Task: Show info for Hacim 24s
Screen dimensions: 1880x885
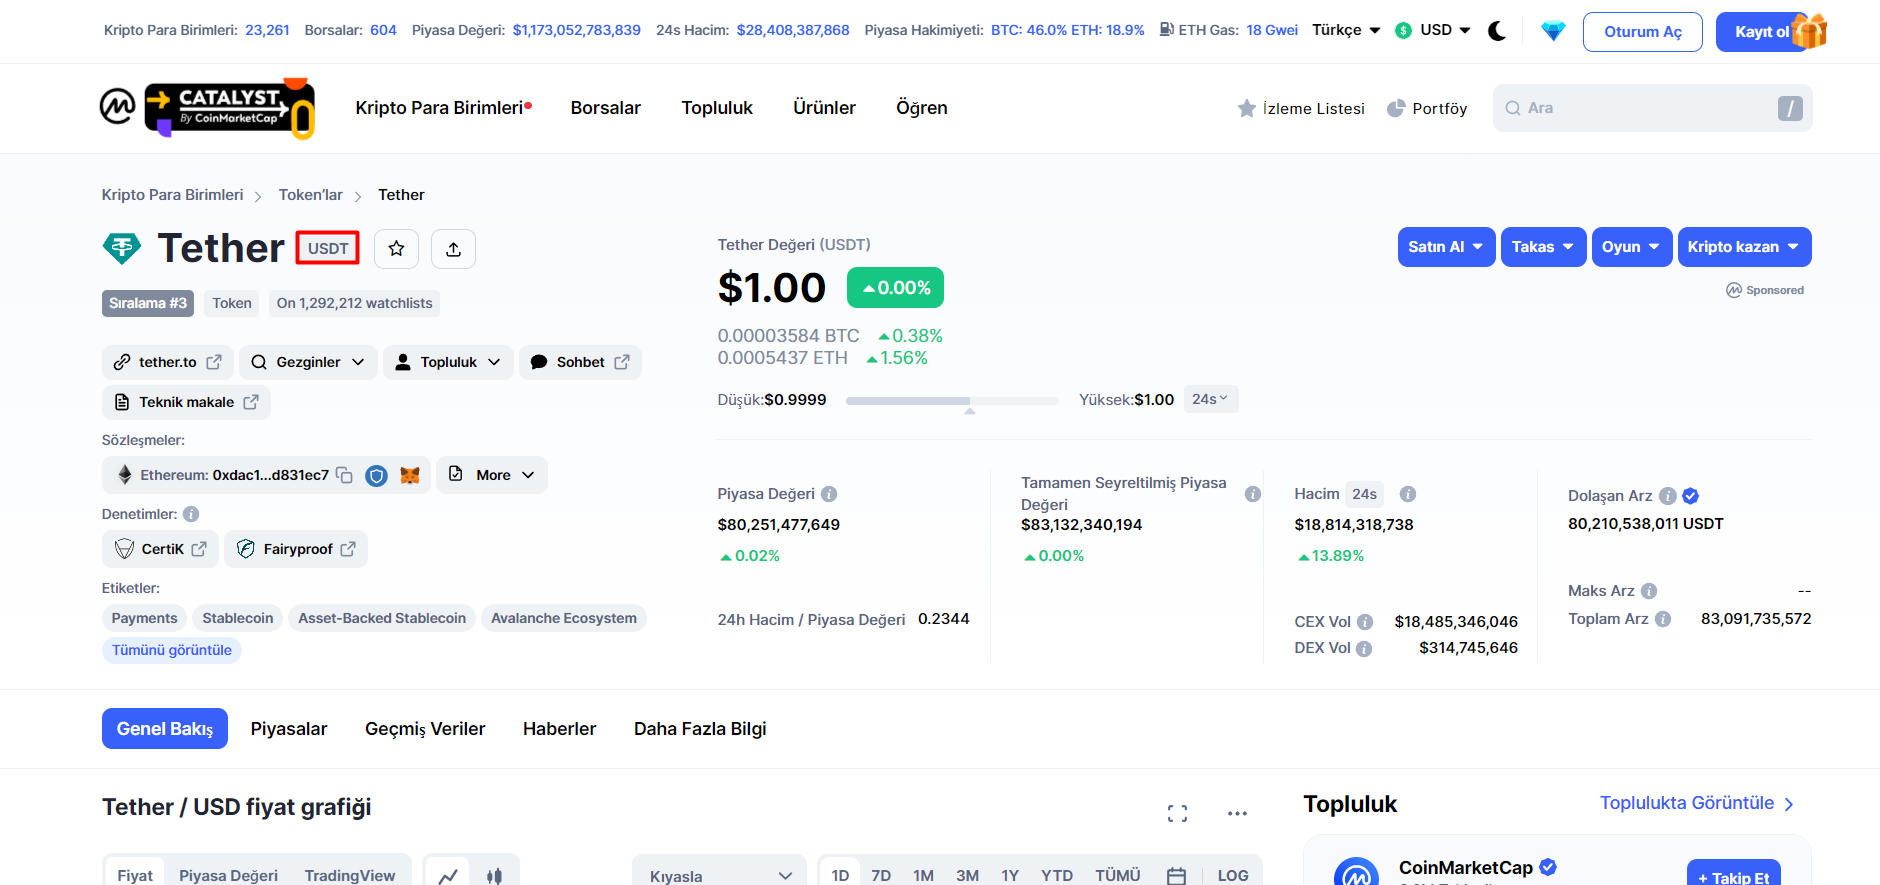Action: (x=1407, y=494)
